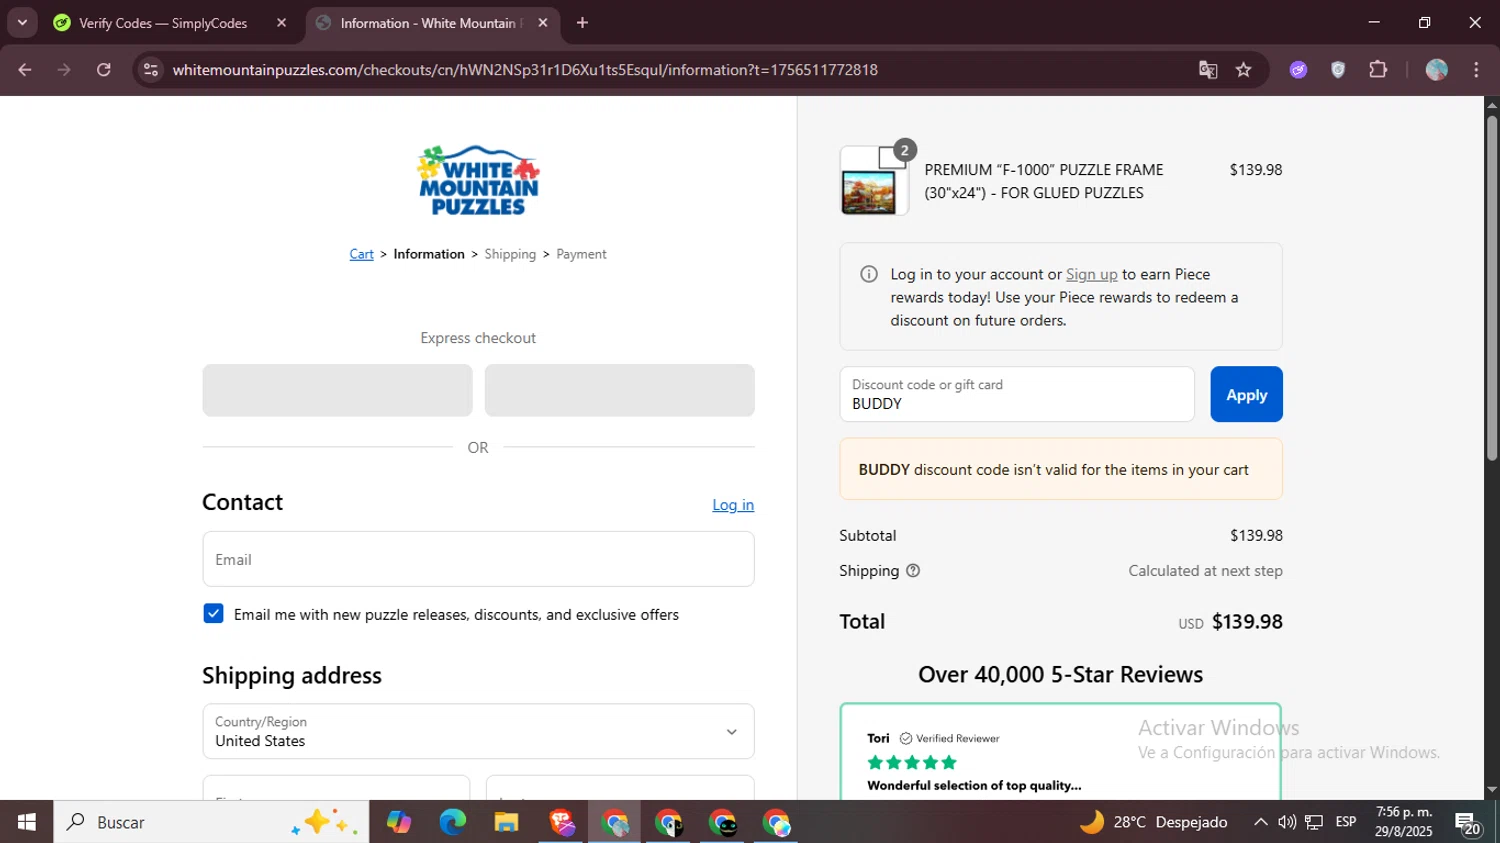Click the Shipping help question icon

pyautogui.click(x=913, y=571)
